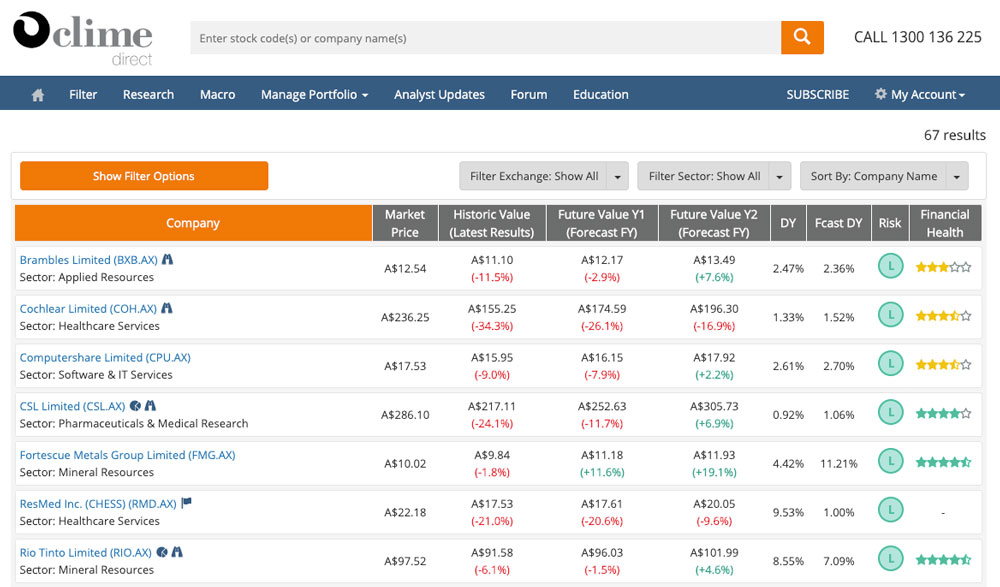Open the Macro nav item
The width and height of the screenshot is (1000, 587).
(x=217, y=94)
